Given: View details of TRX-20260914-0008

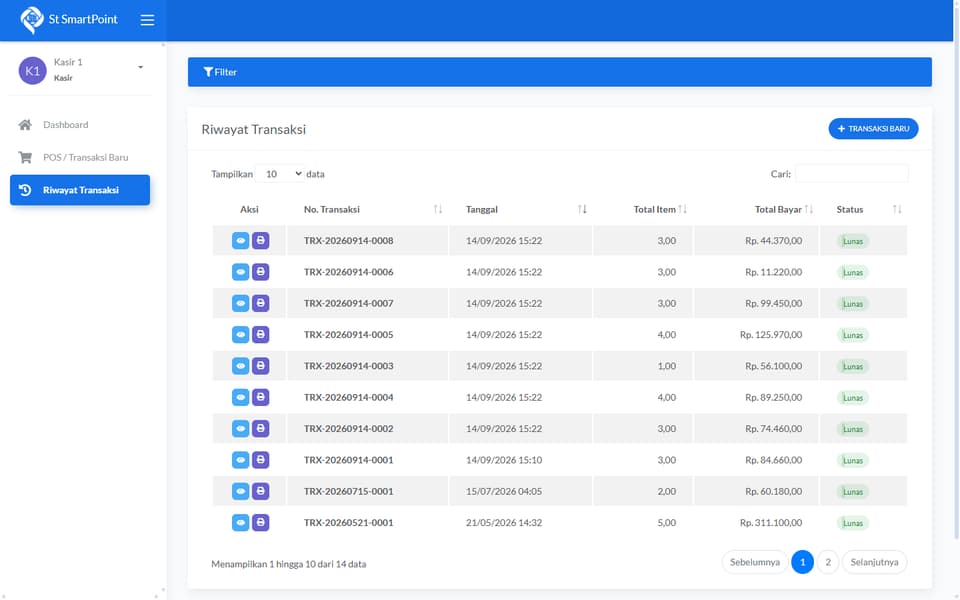Looking at the screenshot, I should pos(241,241).
